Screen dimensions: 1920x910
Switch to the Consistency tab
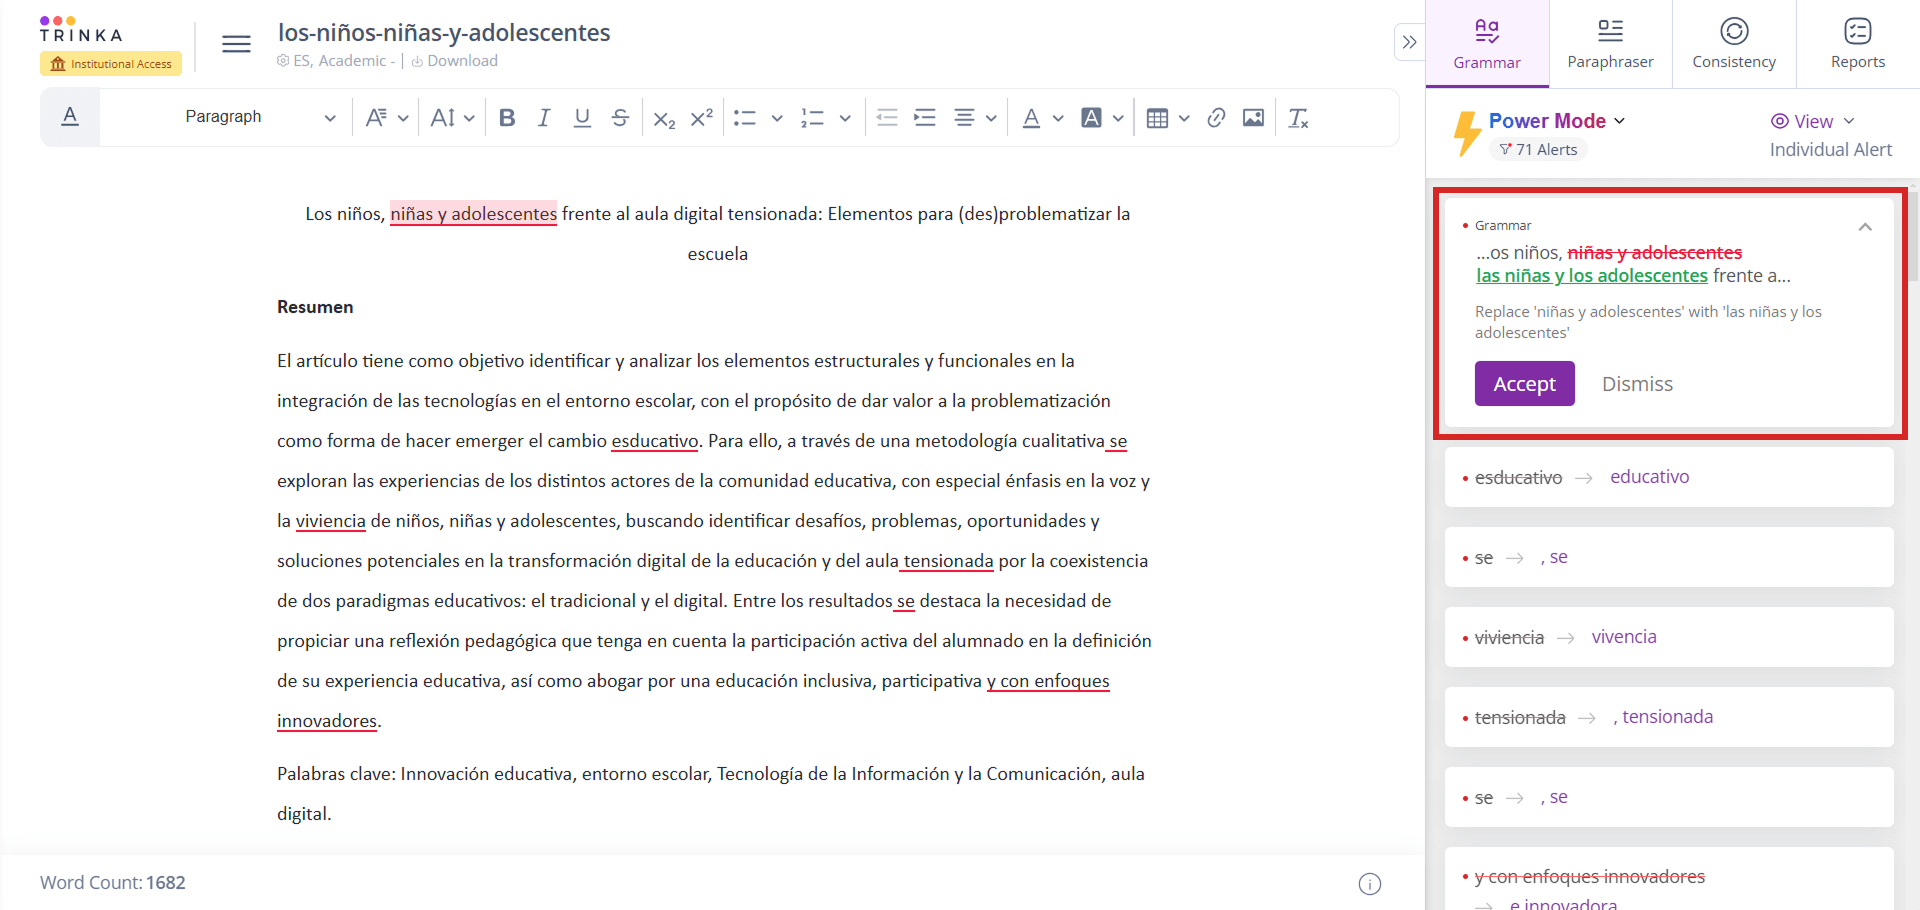(x=1734, y=44)
